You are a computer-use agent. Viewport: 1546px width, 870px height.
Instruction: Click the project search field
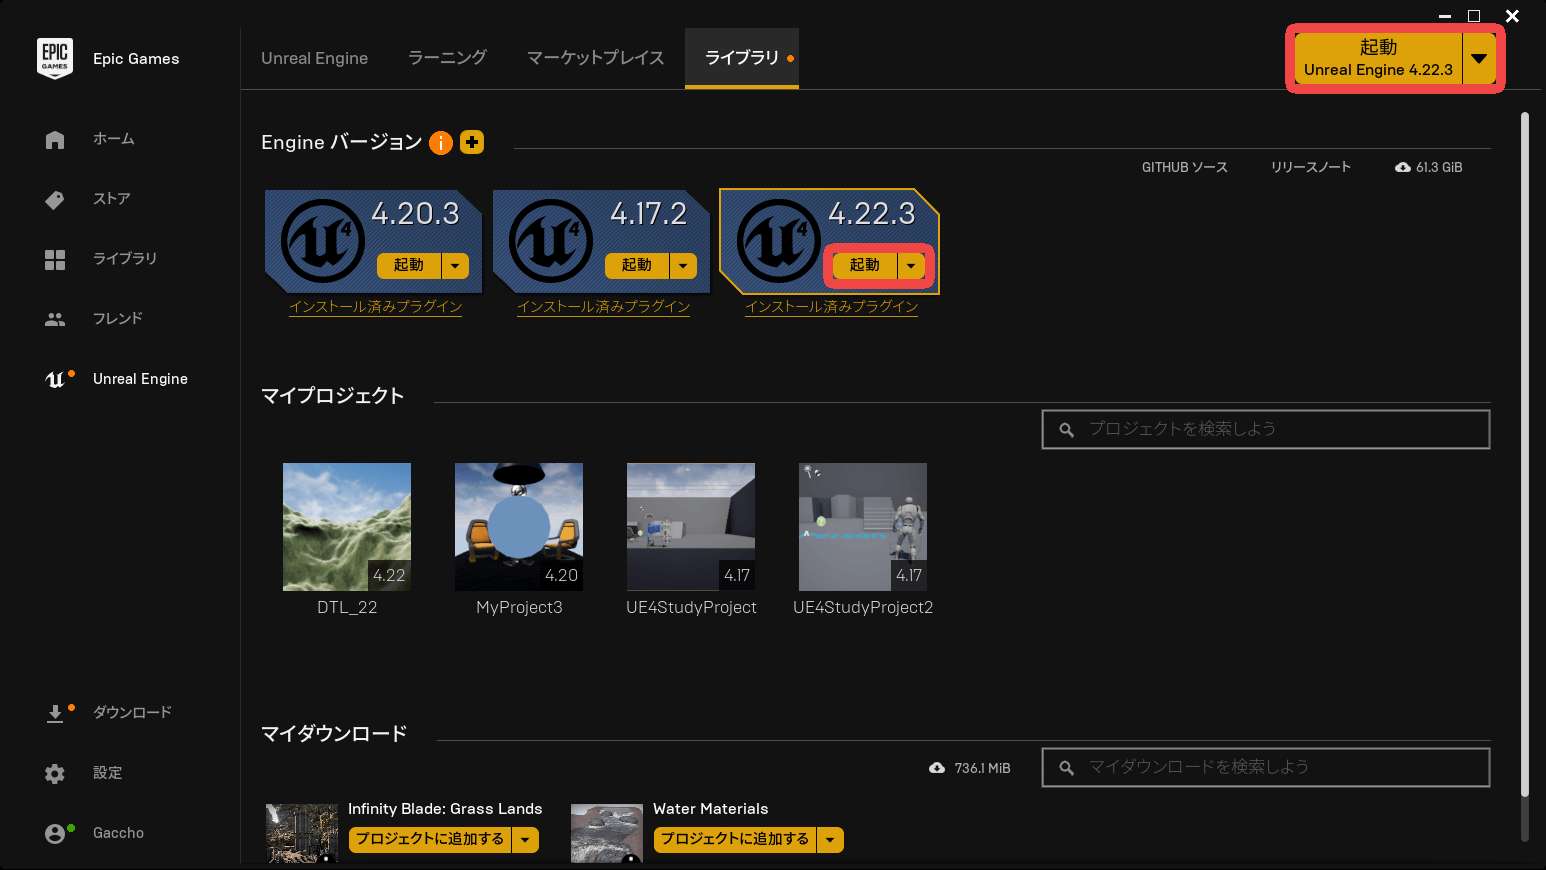1265,429
